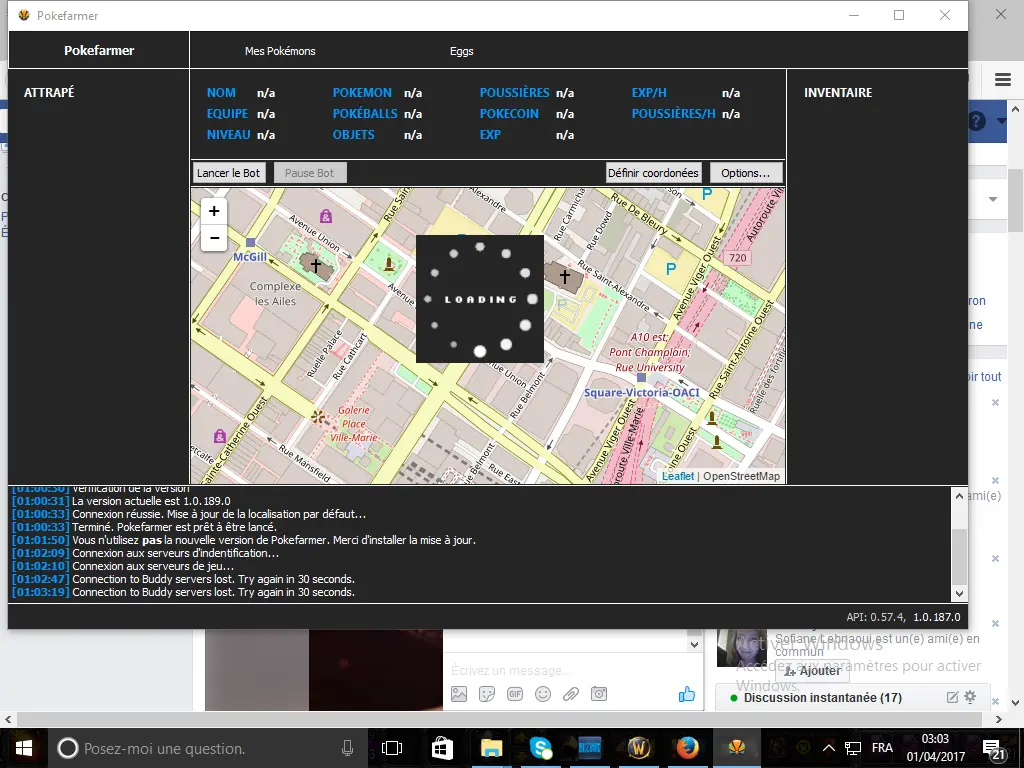Send a thumbs-up like in chat

pyautogui.click(x=686, y=694)
